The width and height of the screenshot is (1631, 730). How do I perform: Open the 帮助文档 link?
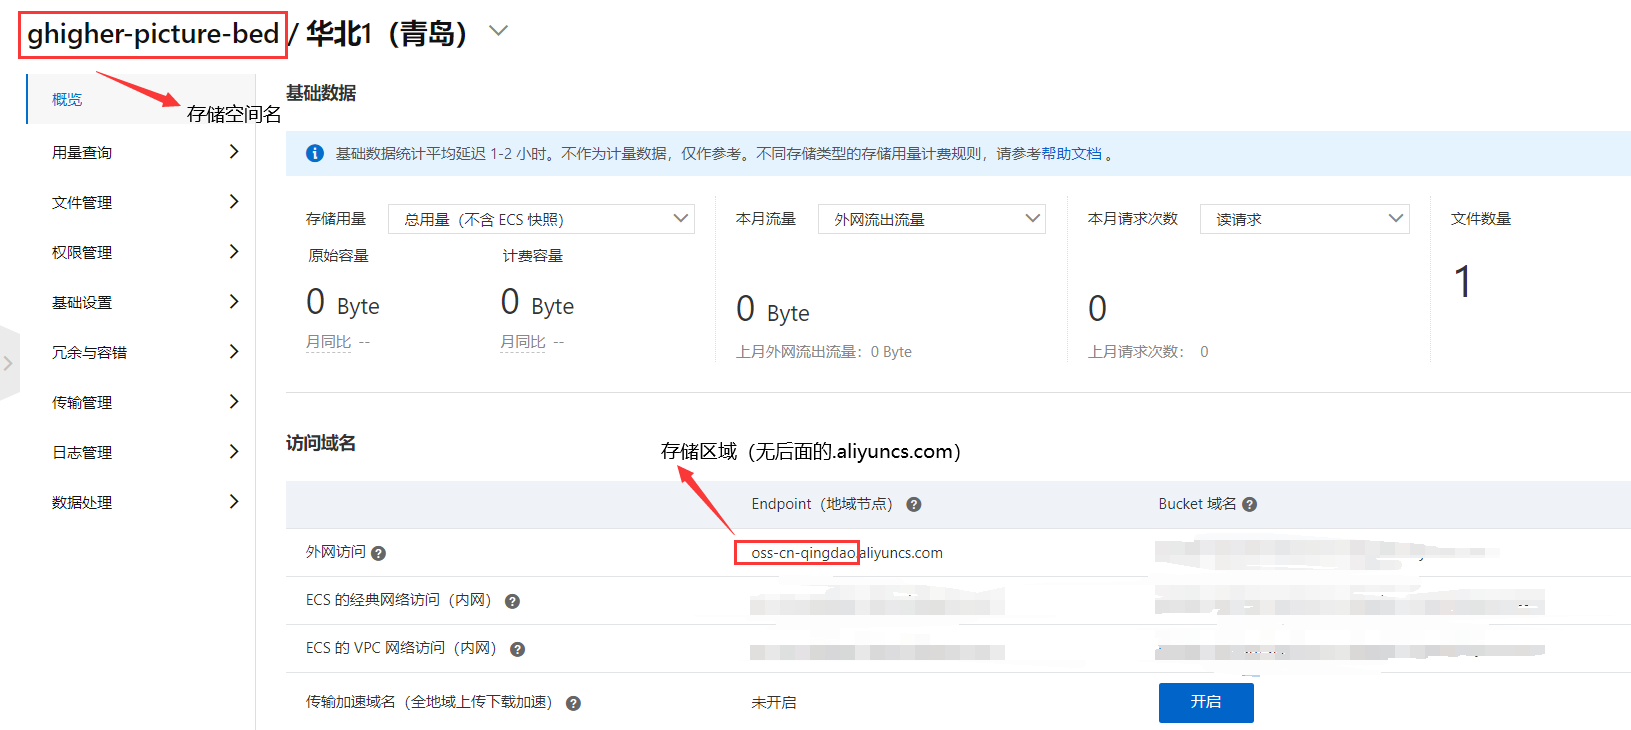tap(1071, 154)
